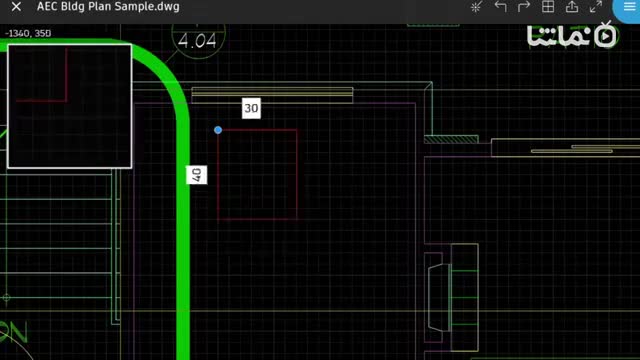This screenshot has height=360, width=640.
Task: Select the blue grip point on rectangle
Action: [218, 130]
